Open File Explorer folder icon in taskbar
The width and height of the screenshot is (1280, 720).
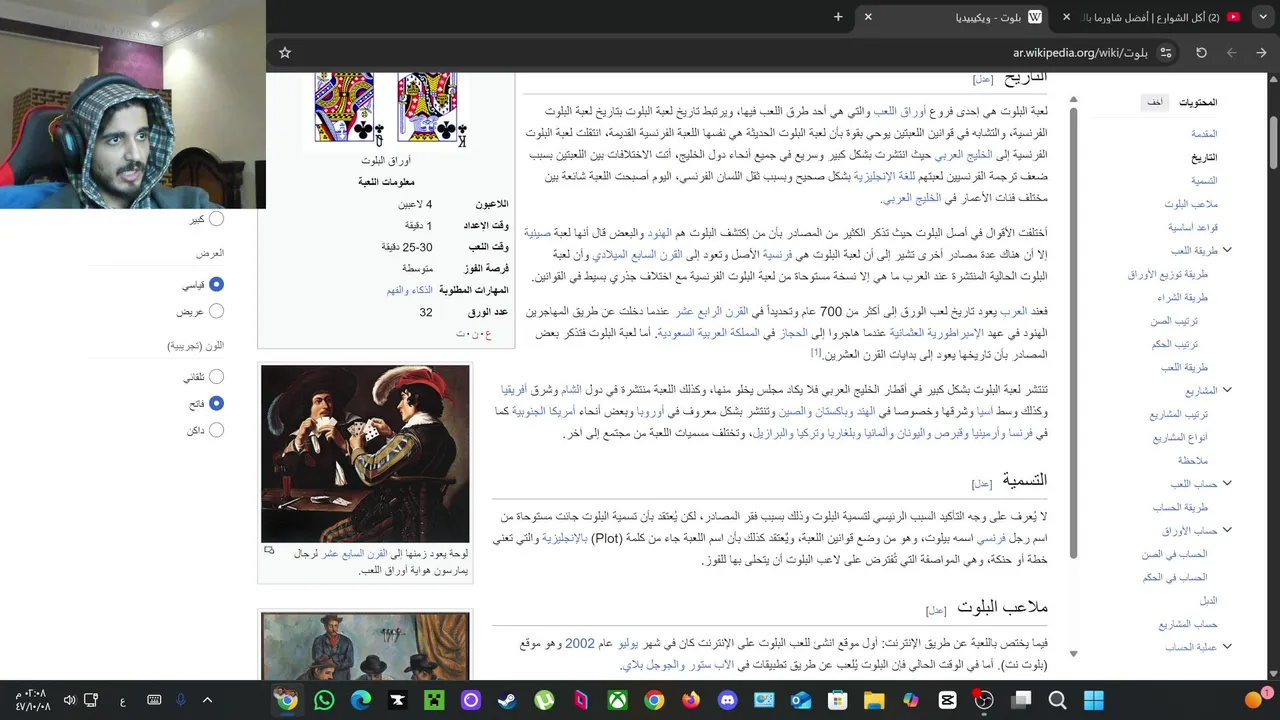(874, 701)
